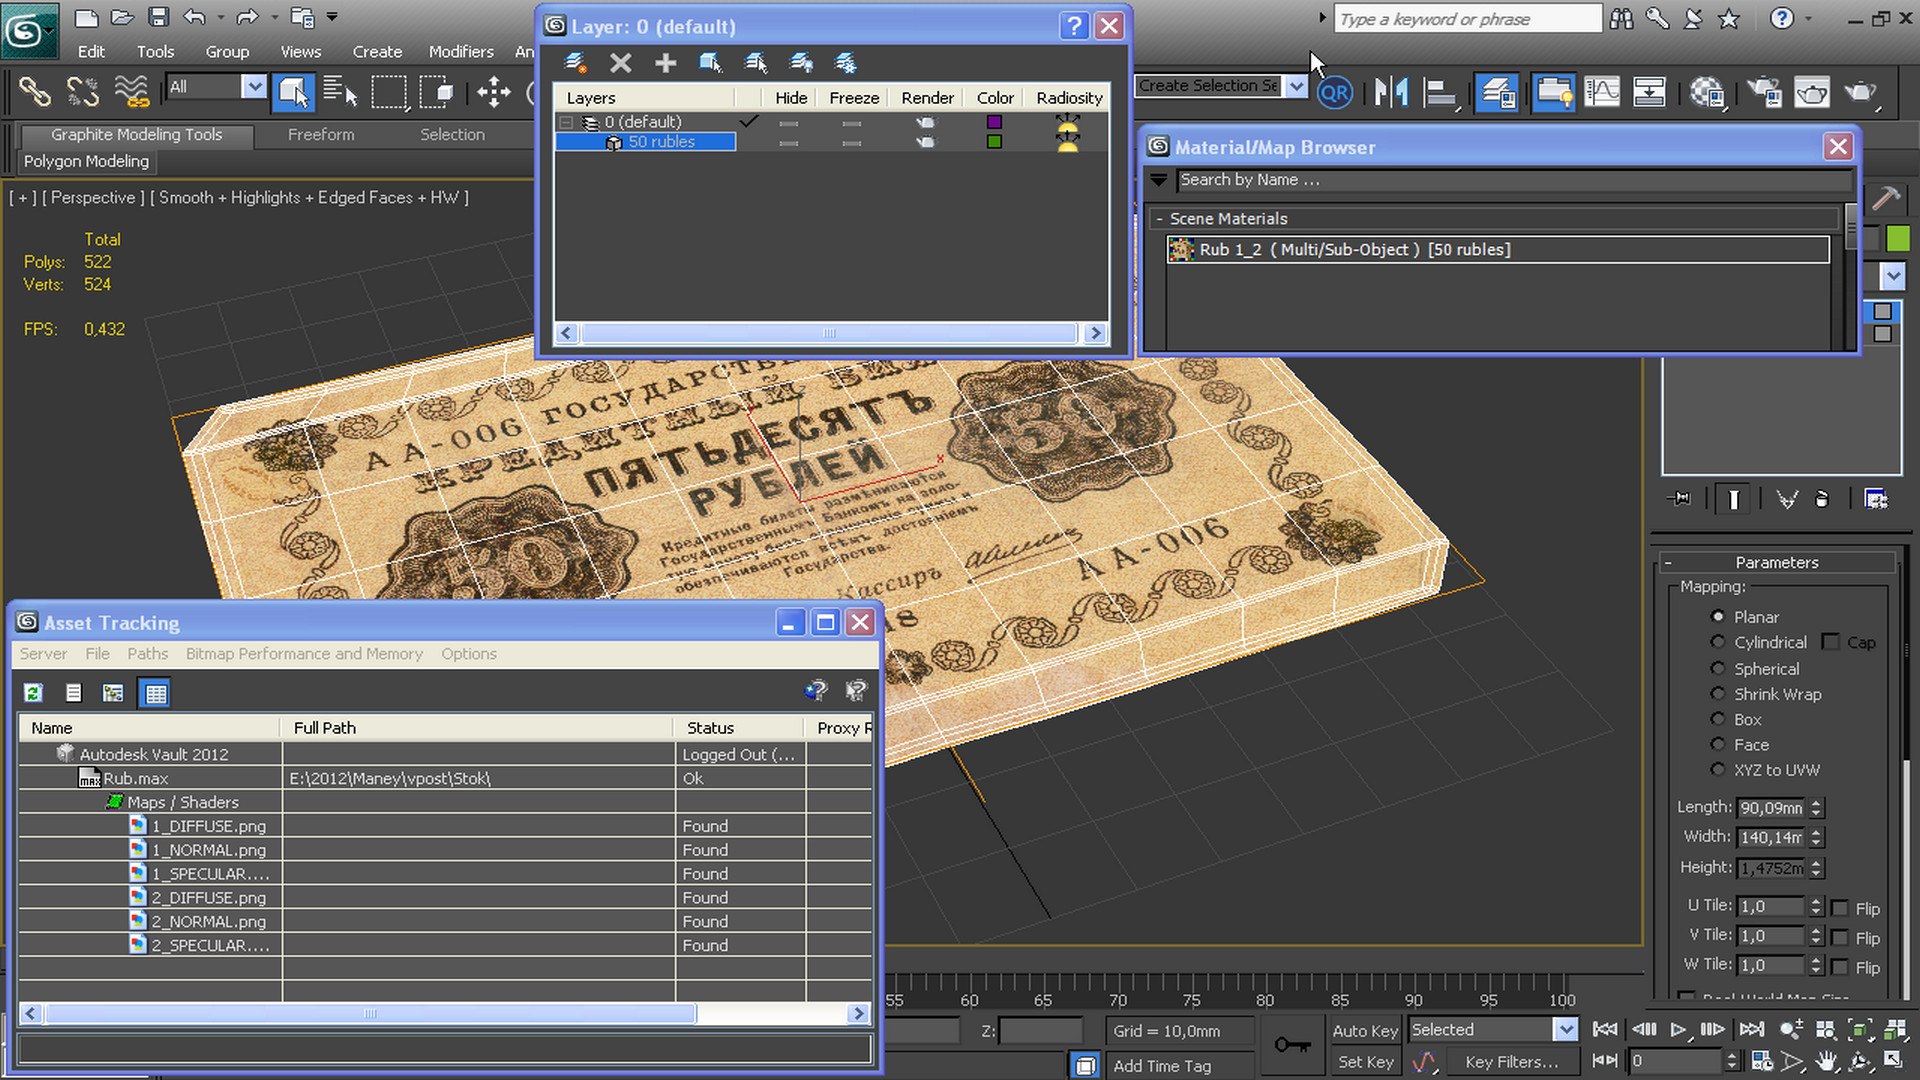
Task: Open Key Filters dialog
Action: [x=1511, y=1062]
